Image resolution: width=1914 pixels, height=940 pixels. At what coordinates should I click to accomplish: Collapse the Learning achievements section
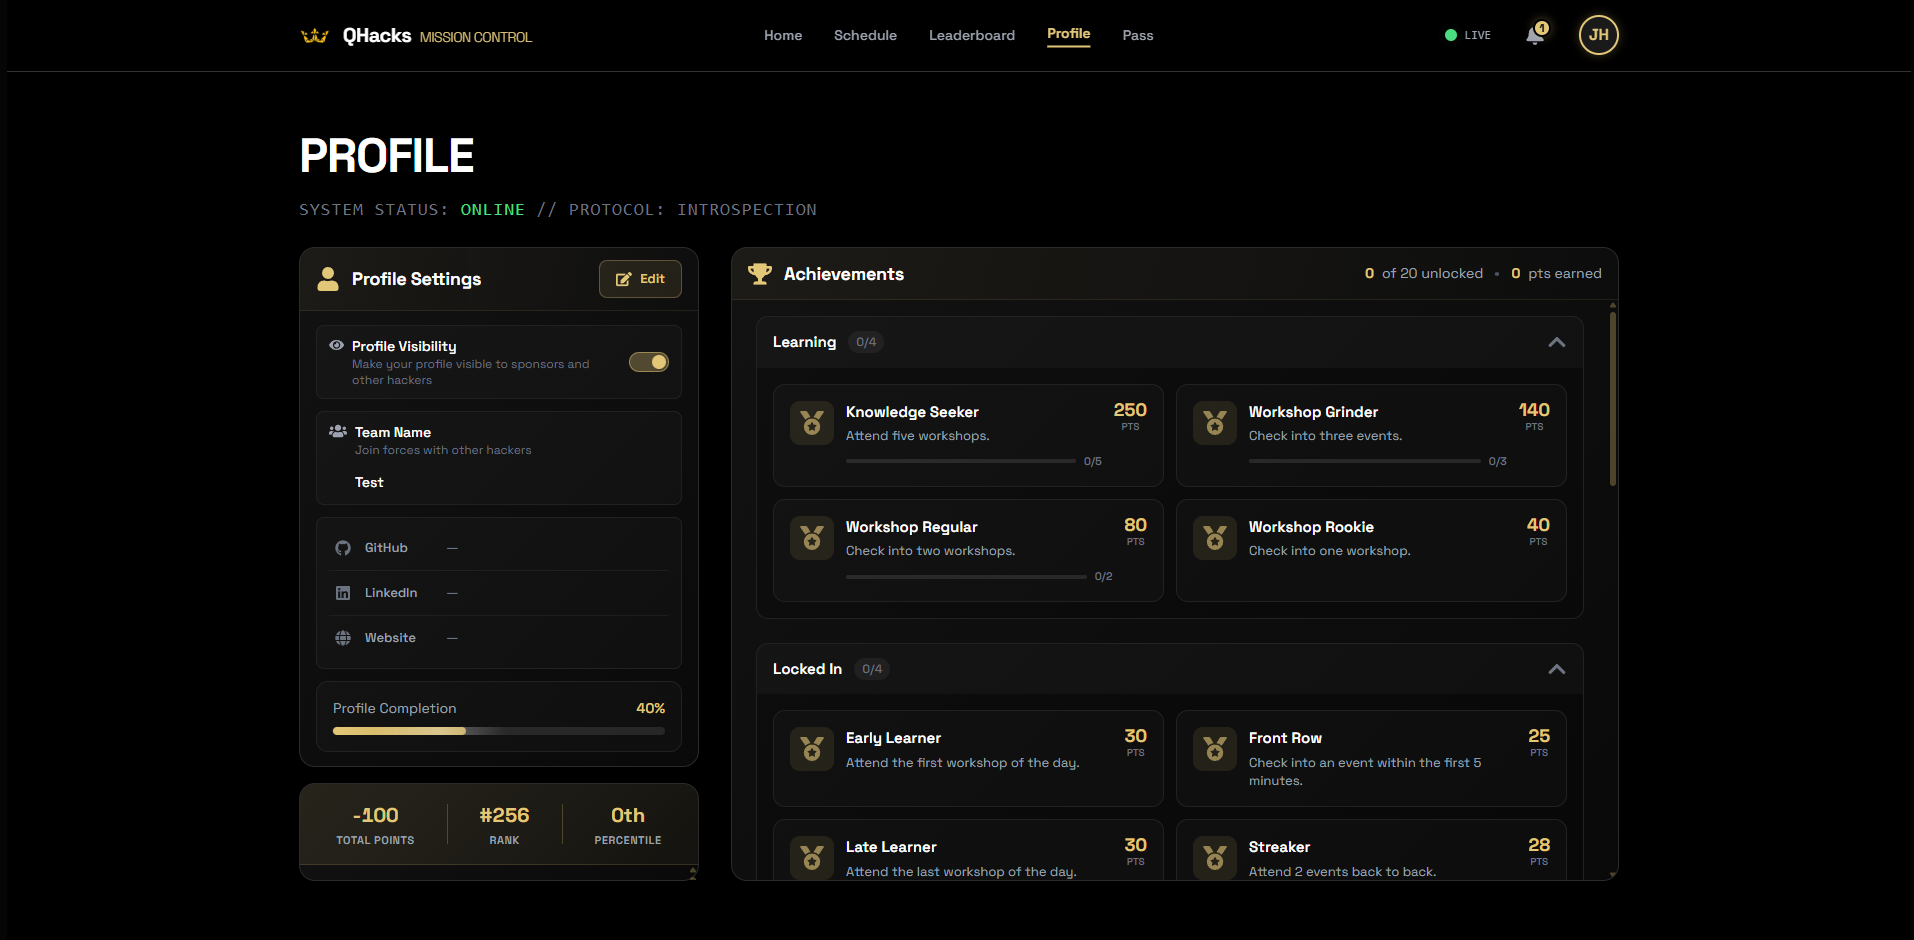click(x=1556, y=342)
